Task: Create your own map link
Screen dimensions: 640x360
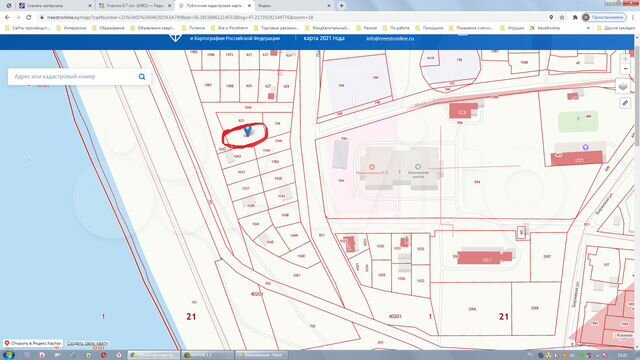Action: [x=87, y=343]
